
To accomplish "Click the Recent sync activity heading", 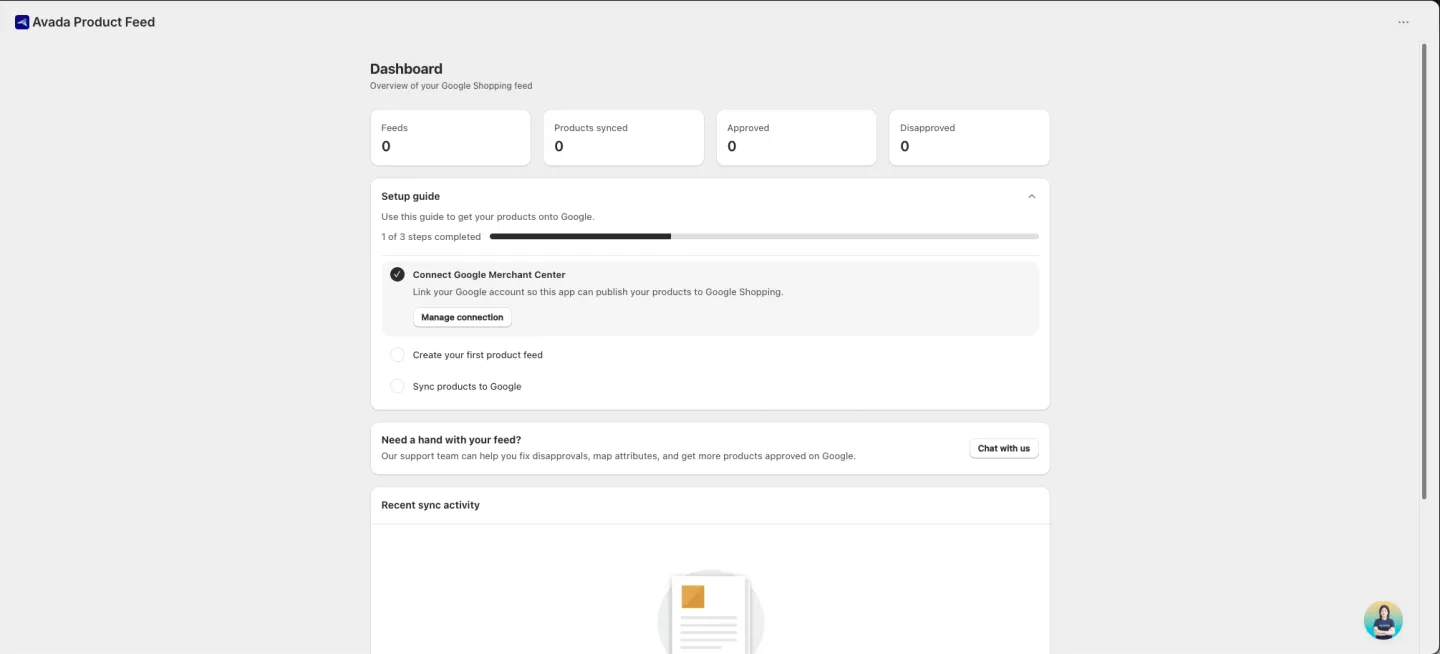I will pyautogui.click(x=431, y=505).
